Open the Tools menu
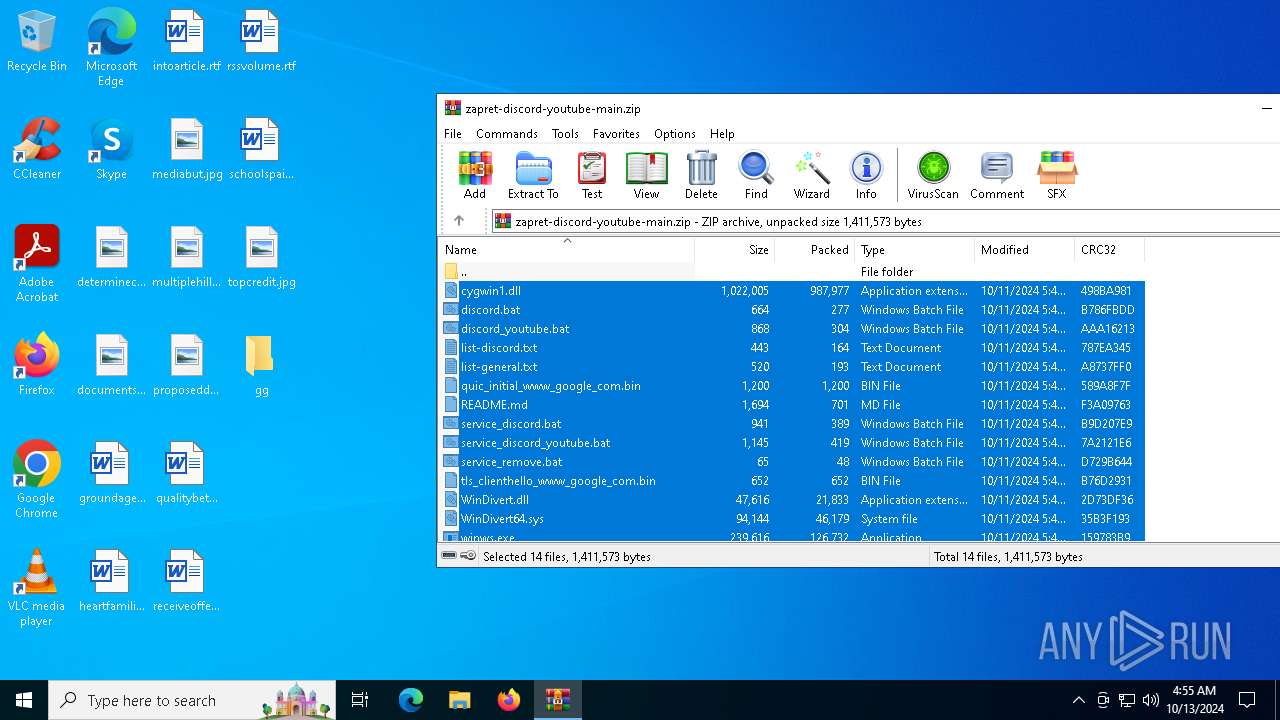 click(565, 133)
